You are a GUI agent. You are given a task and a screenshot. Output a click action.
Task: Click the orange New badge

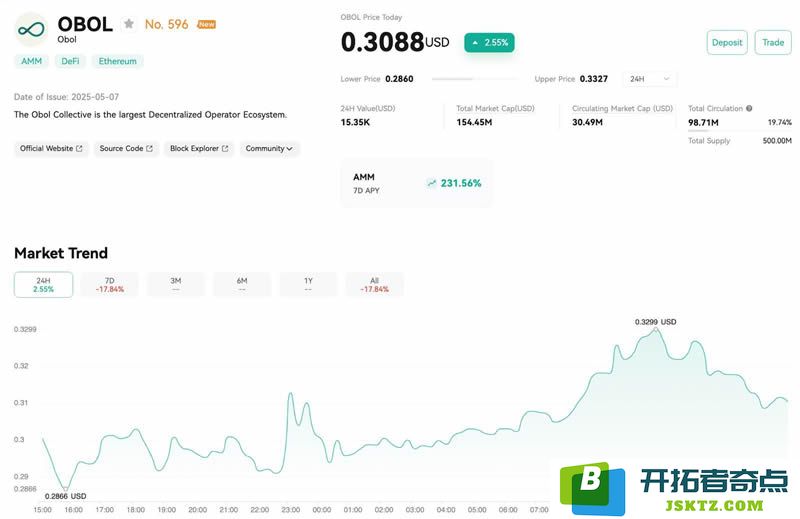point(207,24)
